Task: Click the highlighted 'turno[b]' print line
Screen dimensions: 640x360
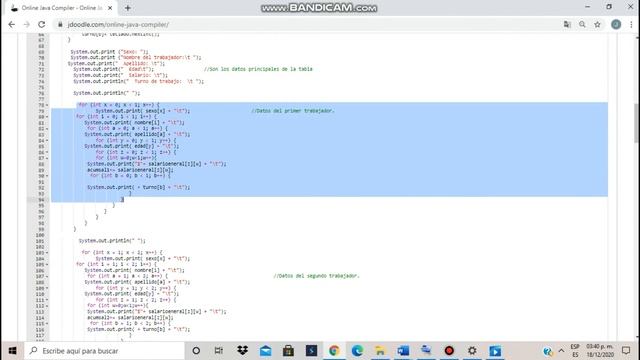Action: tap(139, 187)
